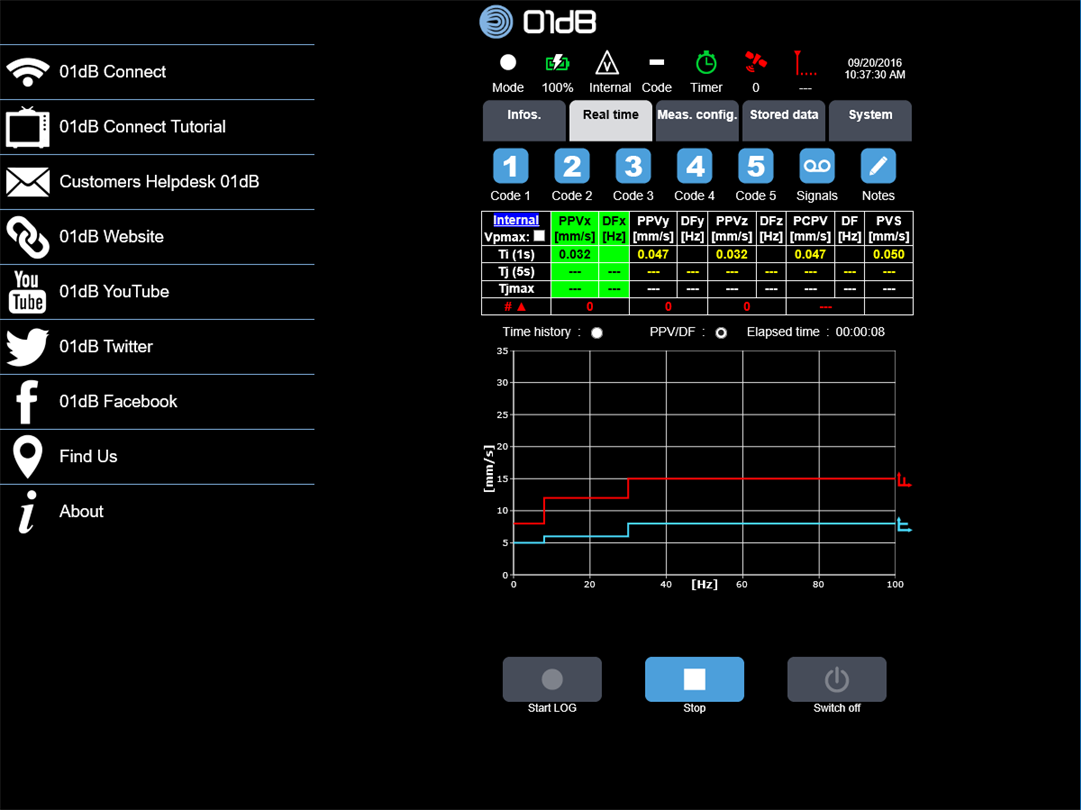Activate Code 3 button
Screen dimensions: 1081x810
pos(633,166)
